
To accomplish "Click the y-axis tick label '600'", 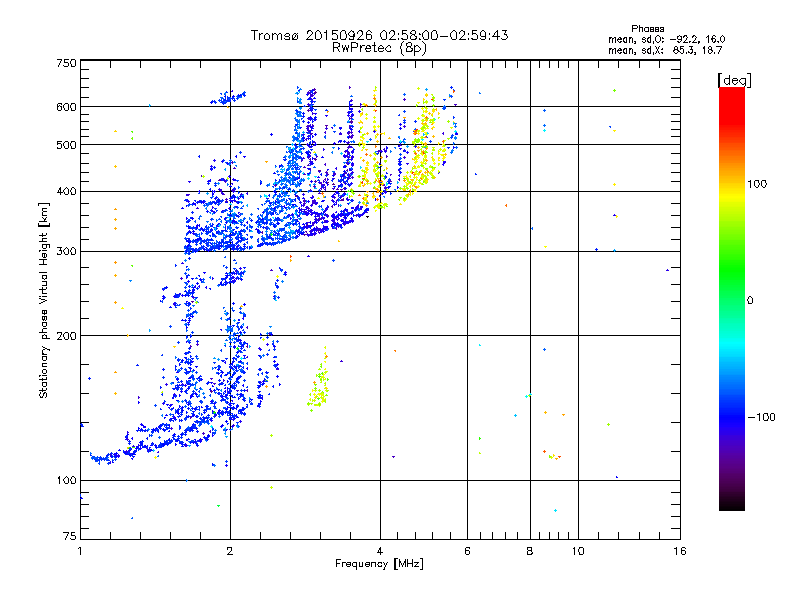I will tap(66, 107).
